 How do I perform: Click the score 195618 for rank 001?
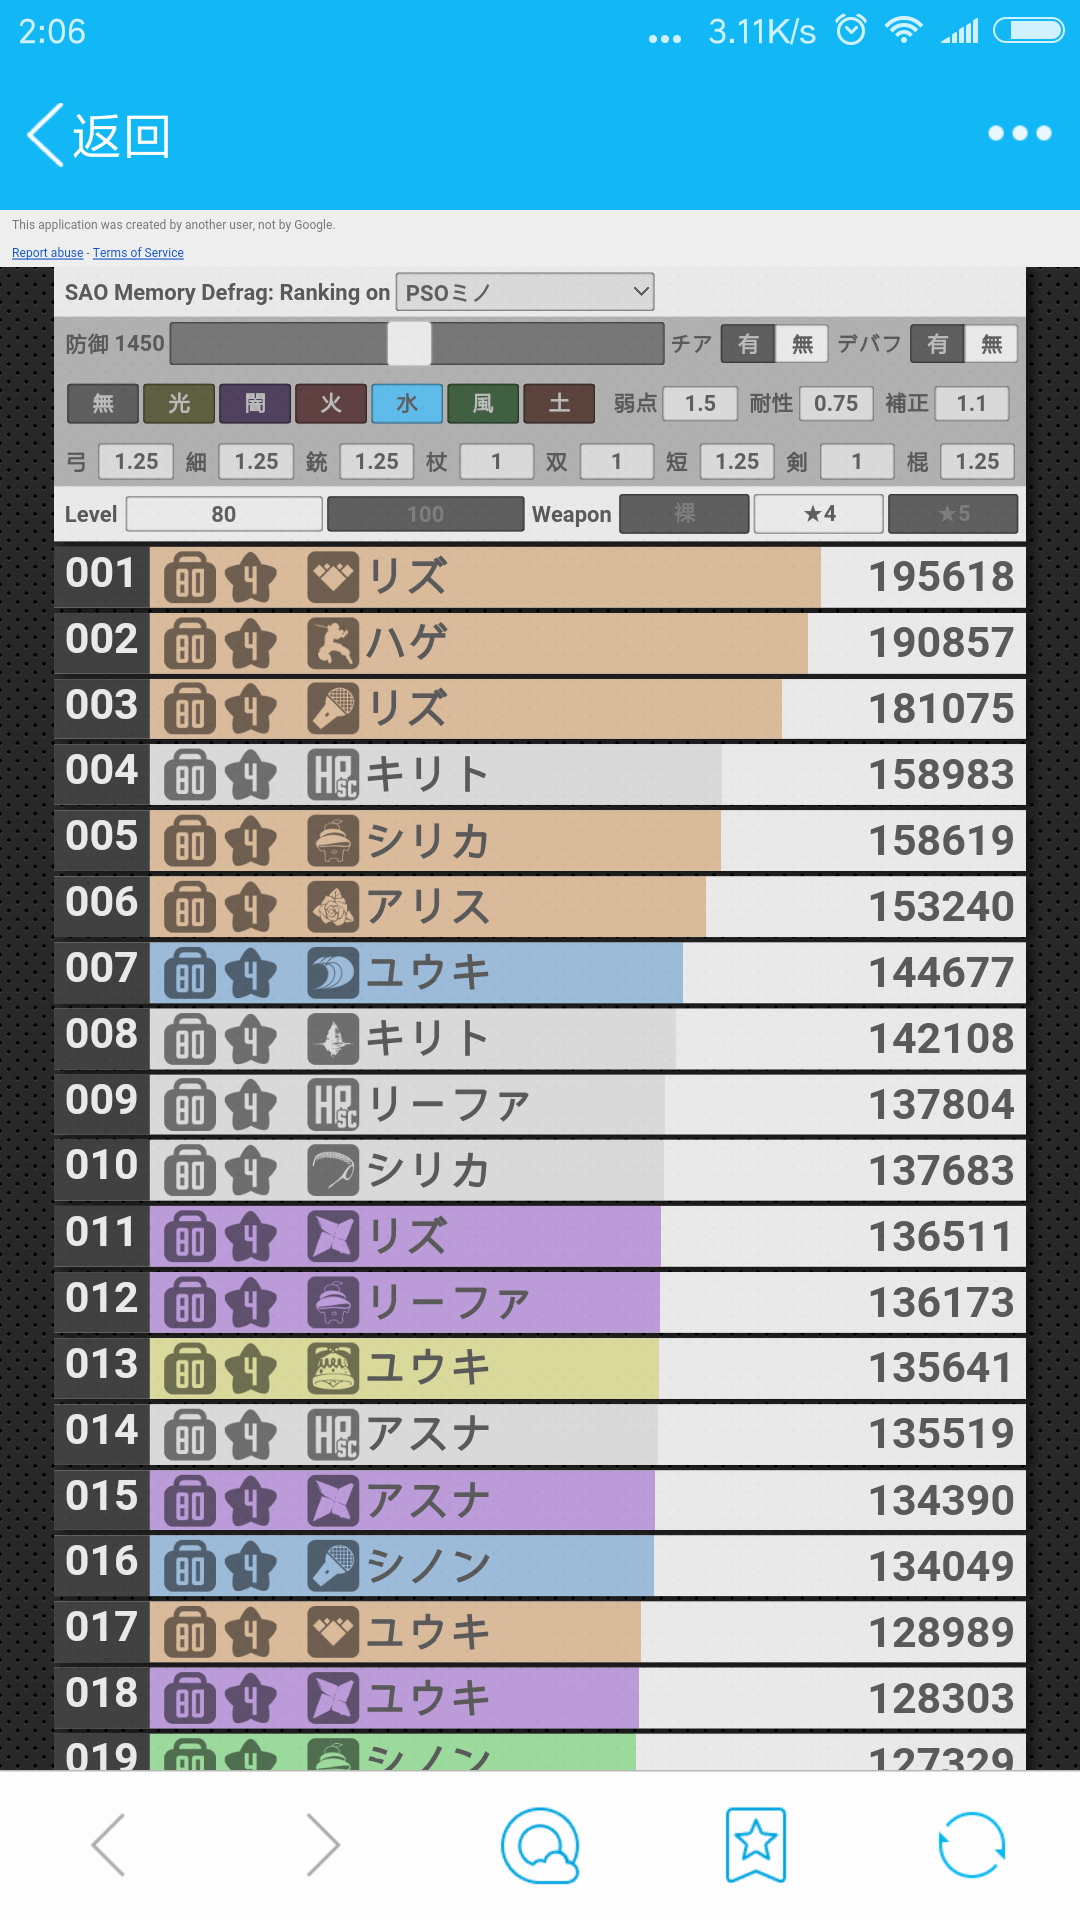[941, 577]
